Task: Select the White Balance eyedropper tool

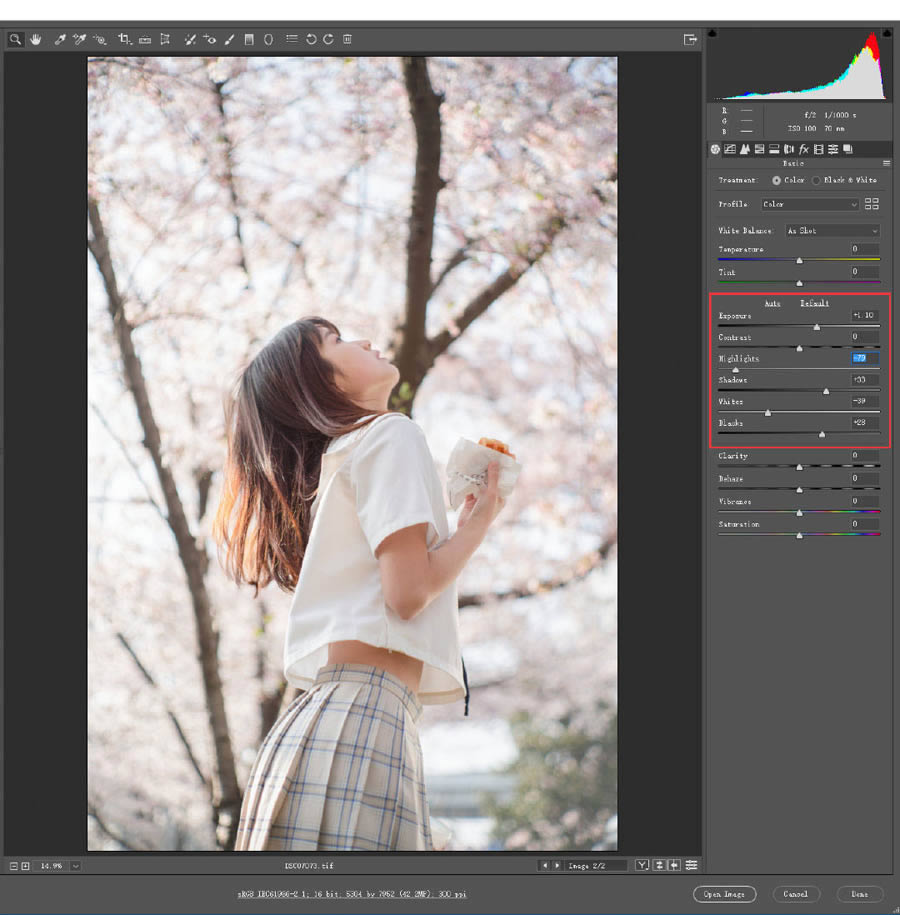Action: pos(60,39)
